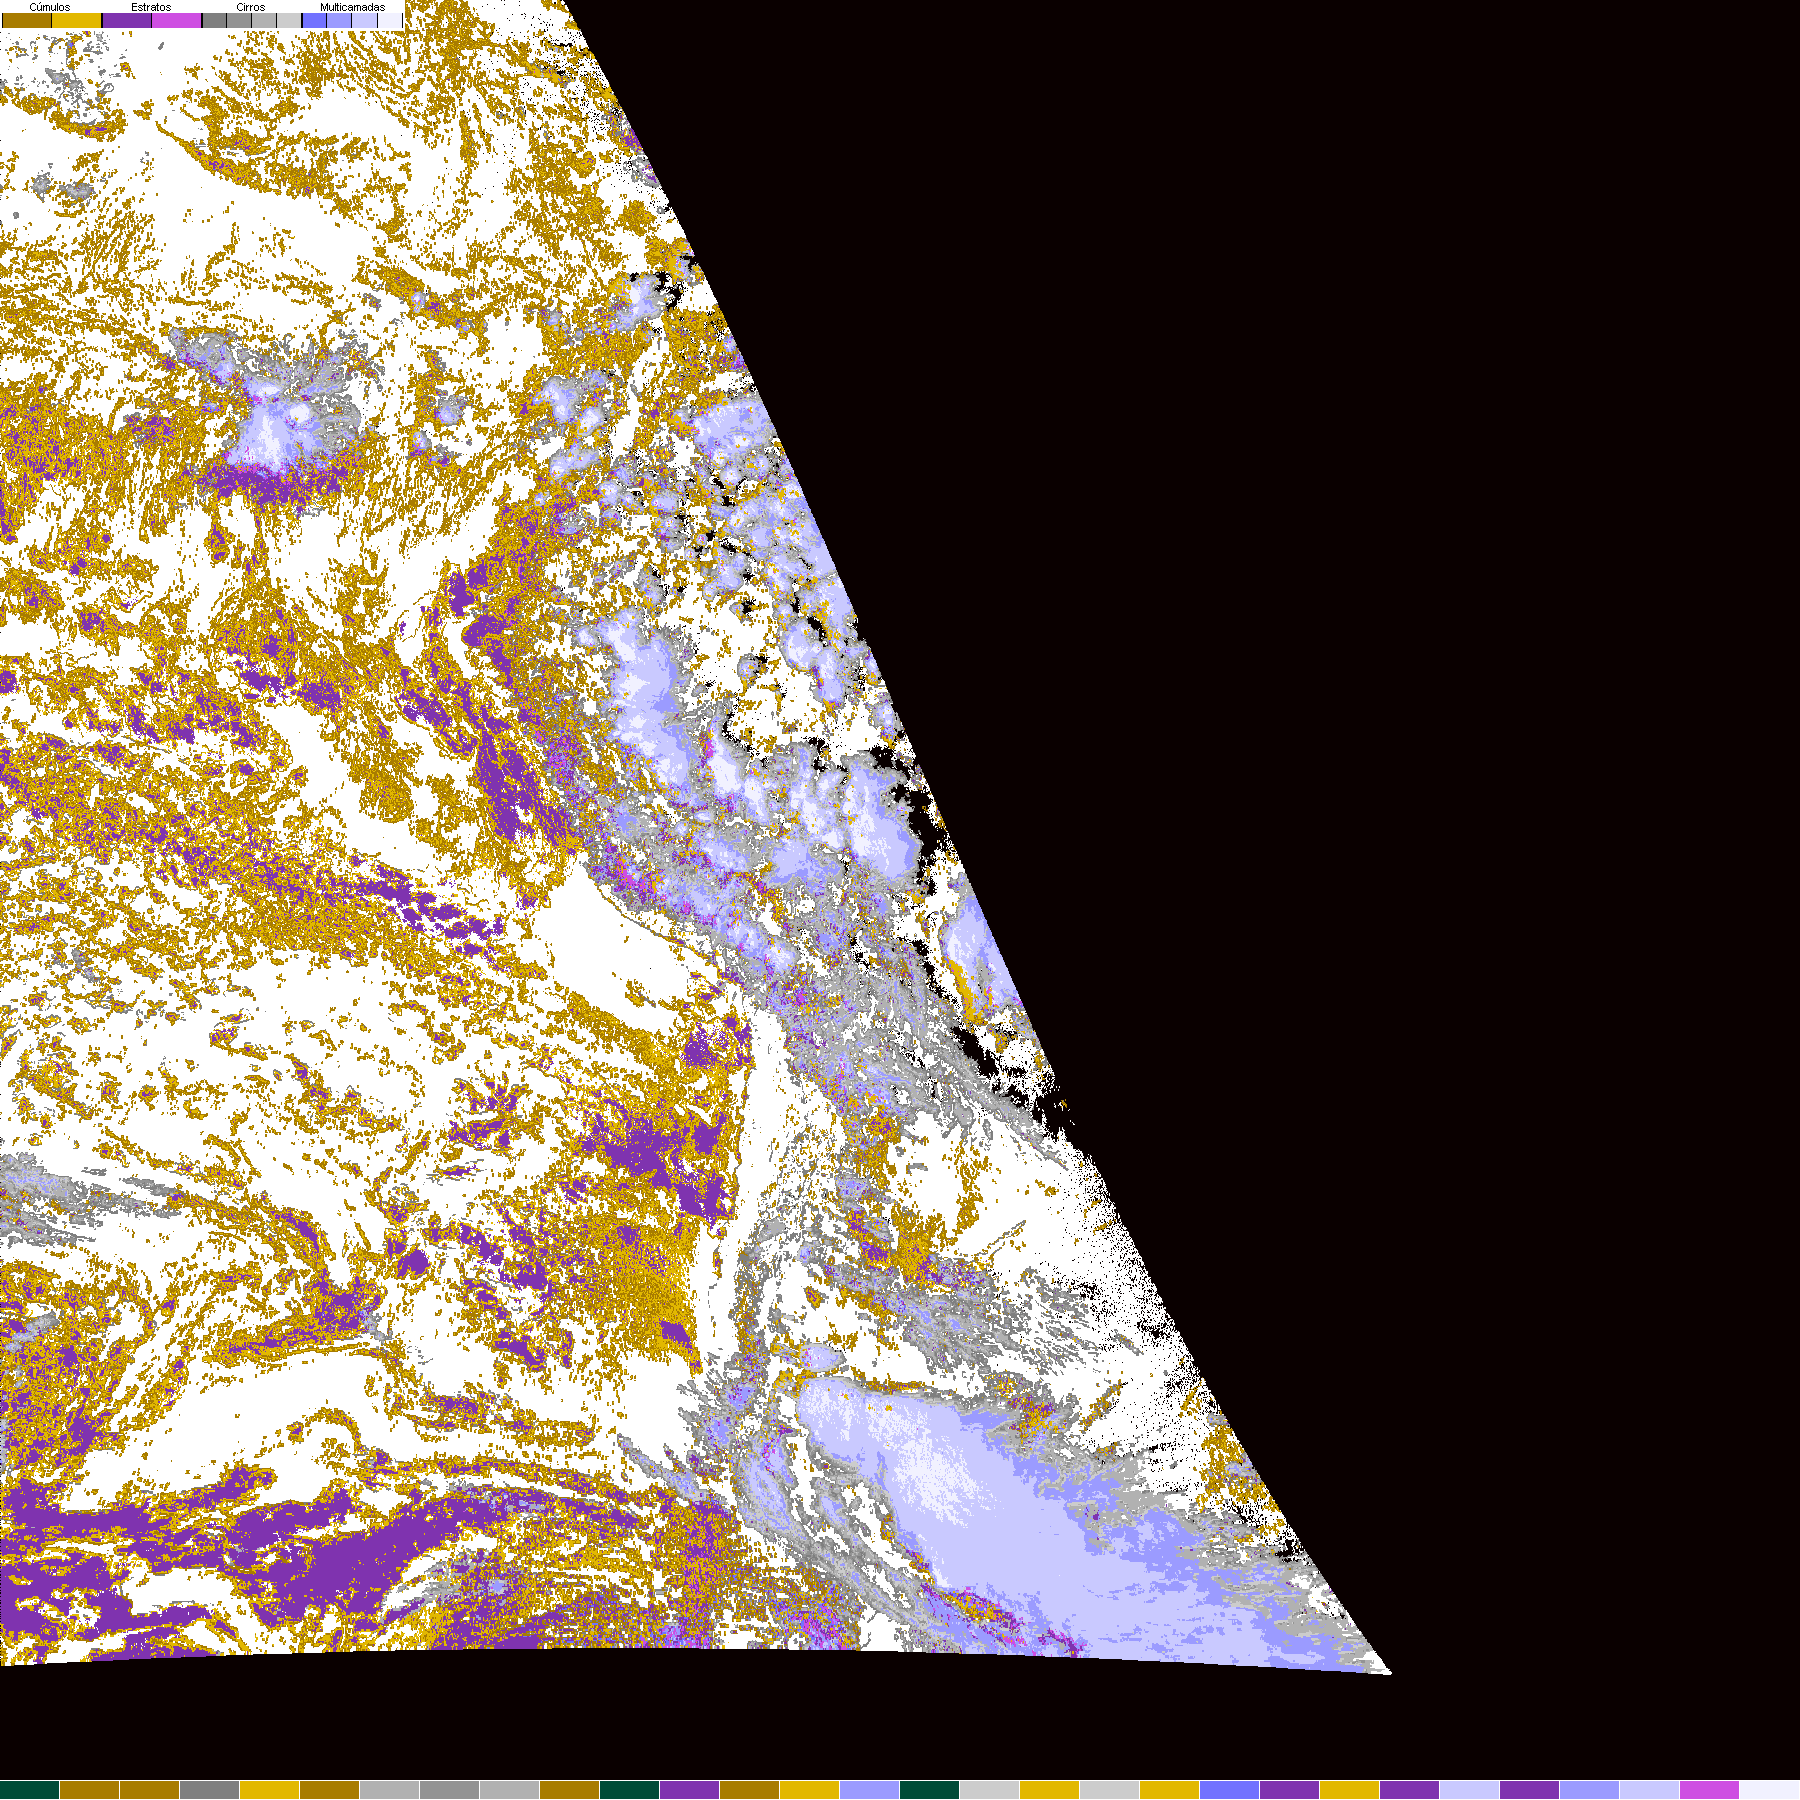This screenshot has width=1800, height=1800.
Task: Select the near-white Multicamadas legend swatch
Action: coord(390,20)
